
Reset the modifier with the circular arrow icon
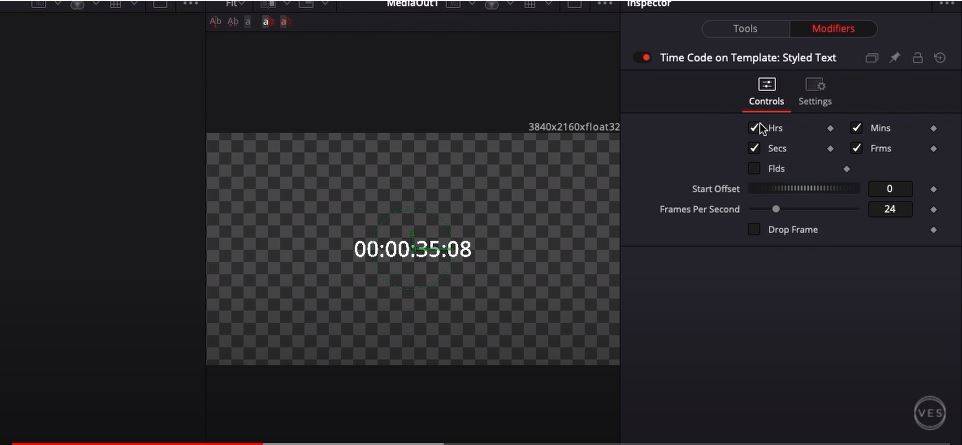pyautogui.click(x=940, y=58)
